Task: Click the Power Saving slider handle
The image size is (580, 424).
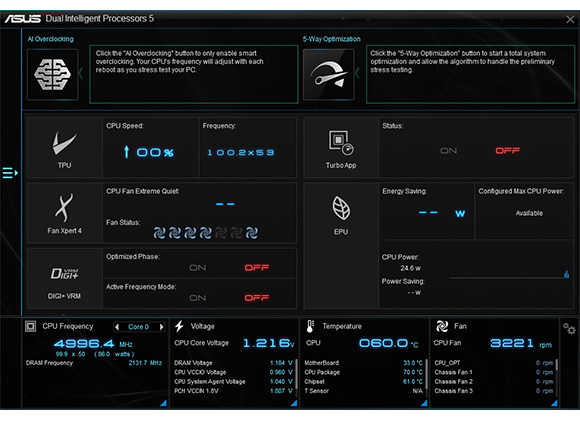Action: [x=566, y=274]
